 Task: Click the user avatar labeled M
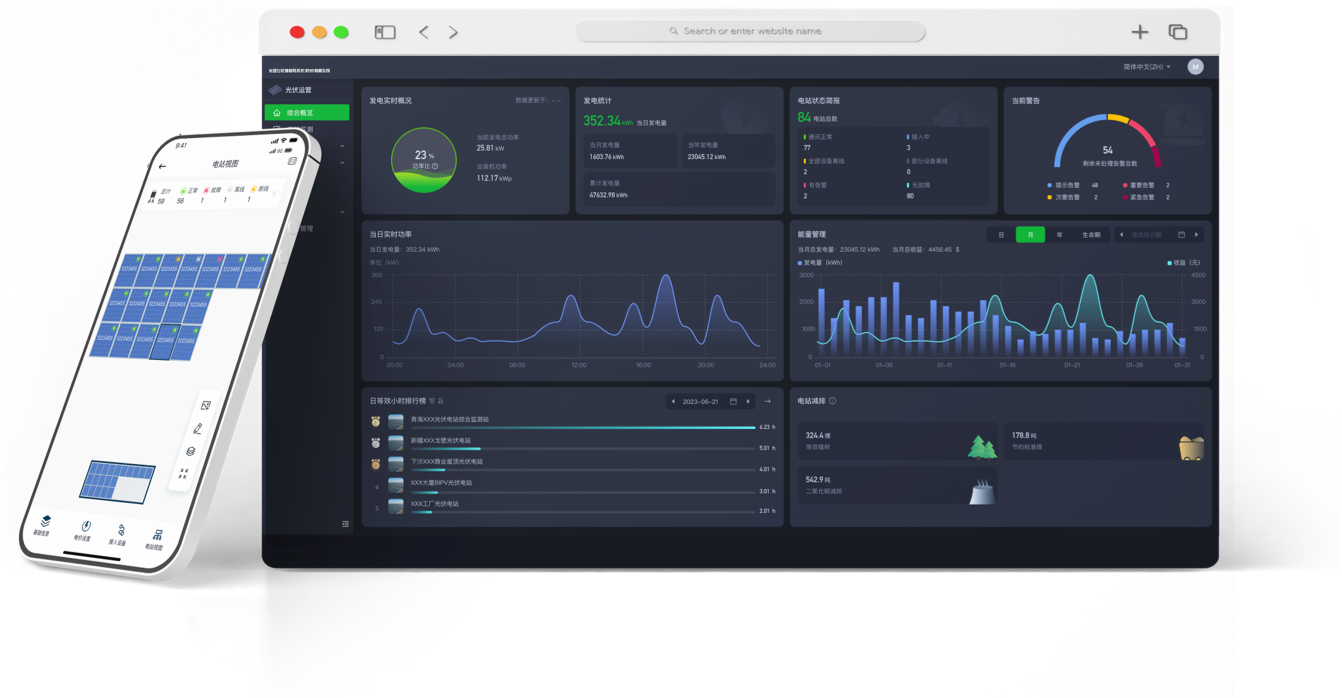point(1195,67)
